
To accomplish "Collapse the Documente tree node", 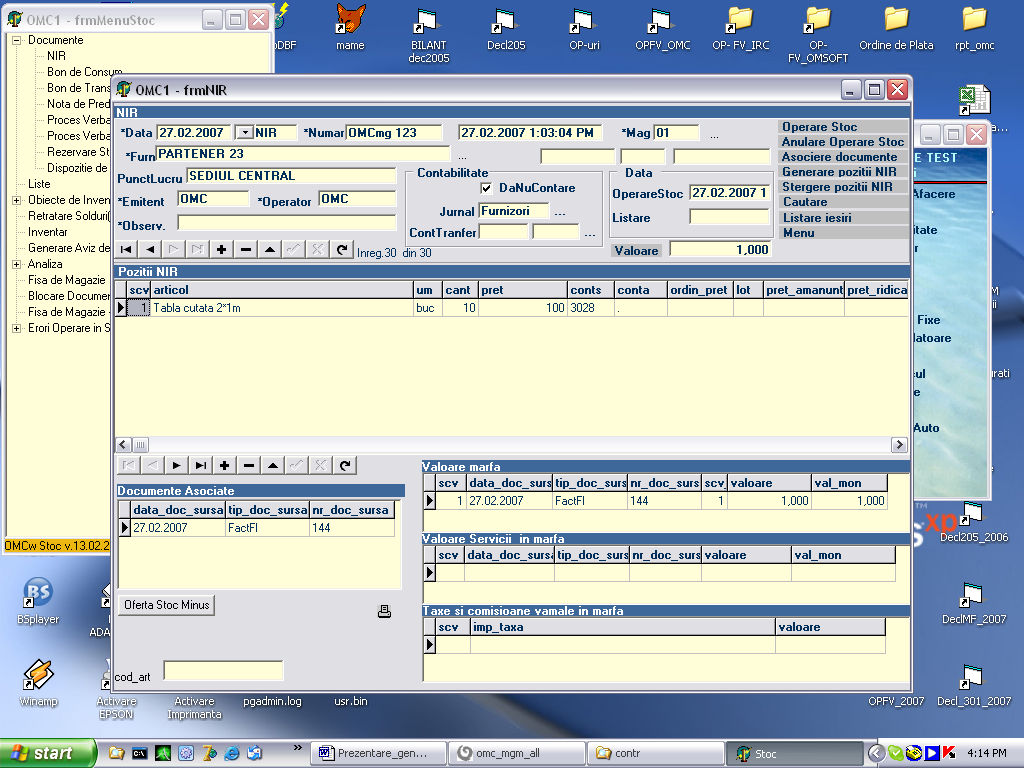I will [x=17, y=40].
